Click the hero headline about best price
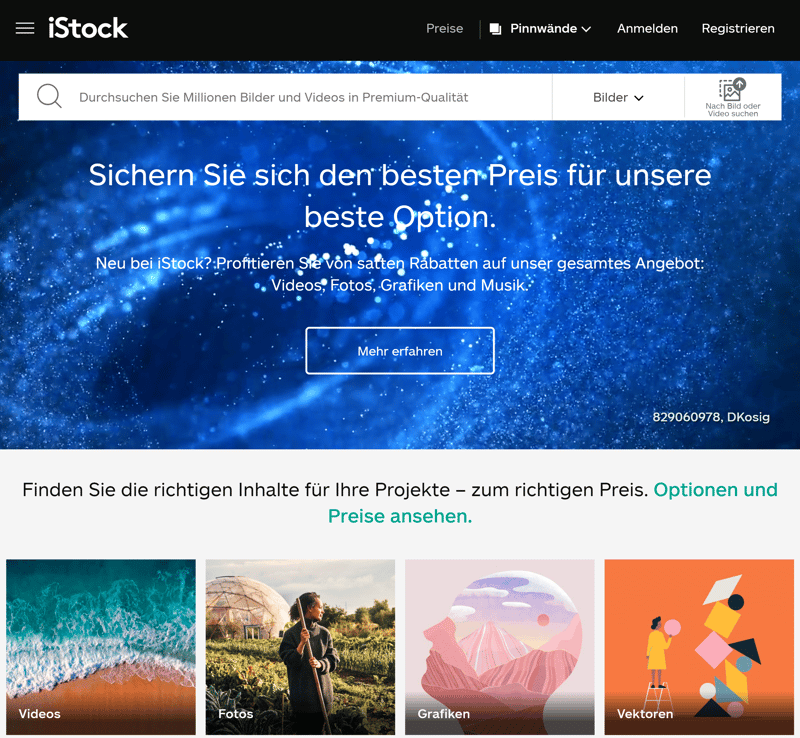Image resolution: width=800 pixels, height=738 pixels. click(x=400, y=196)
